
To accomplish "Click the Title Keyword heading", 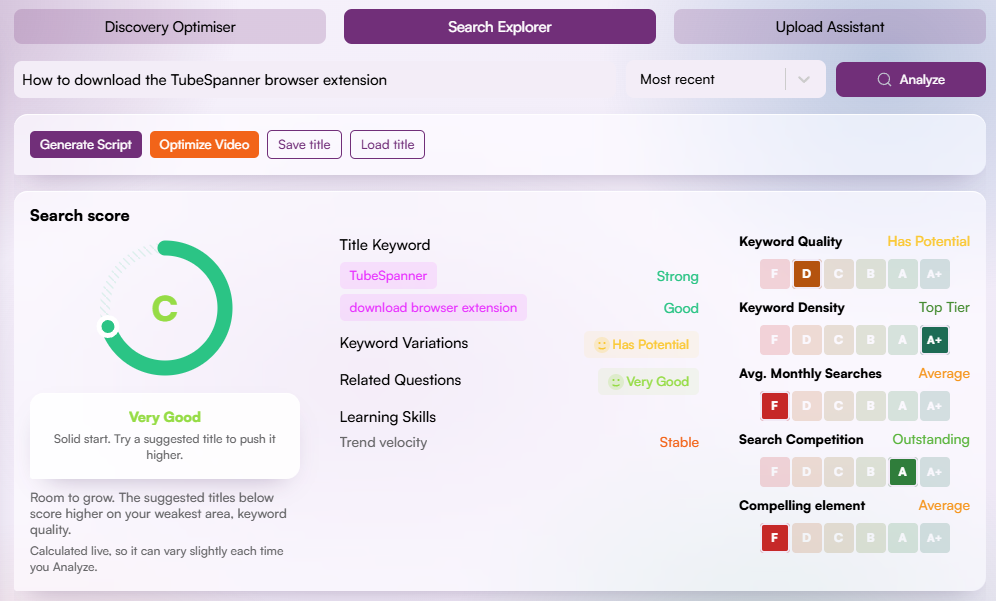I will pos(384,245).
